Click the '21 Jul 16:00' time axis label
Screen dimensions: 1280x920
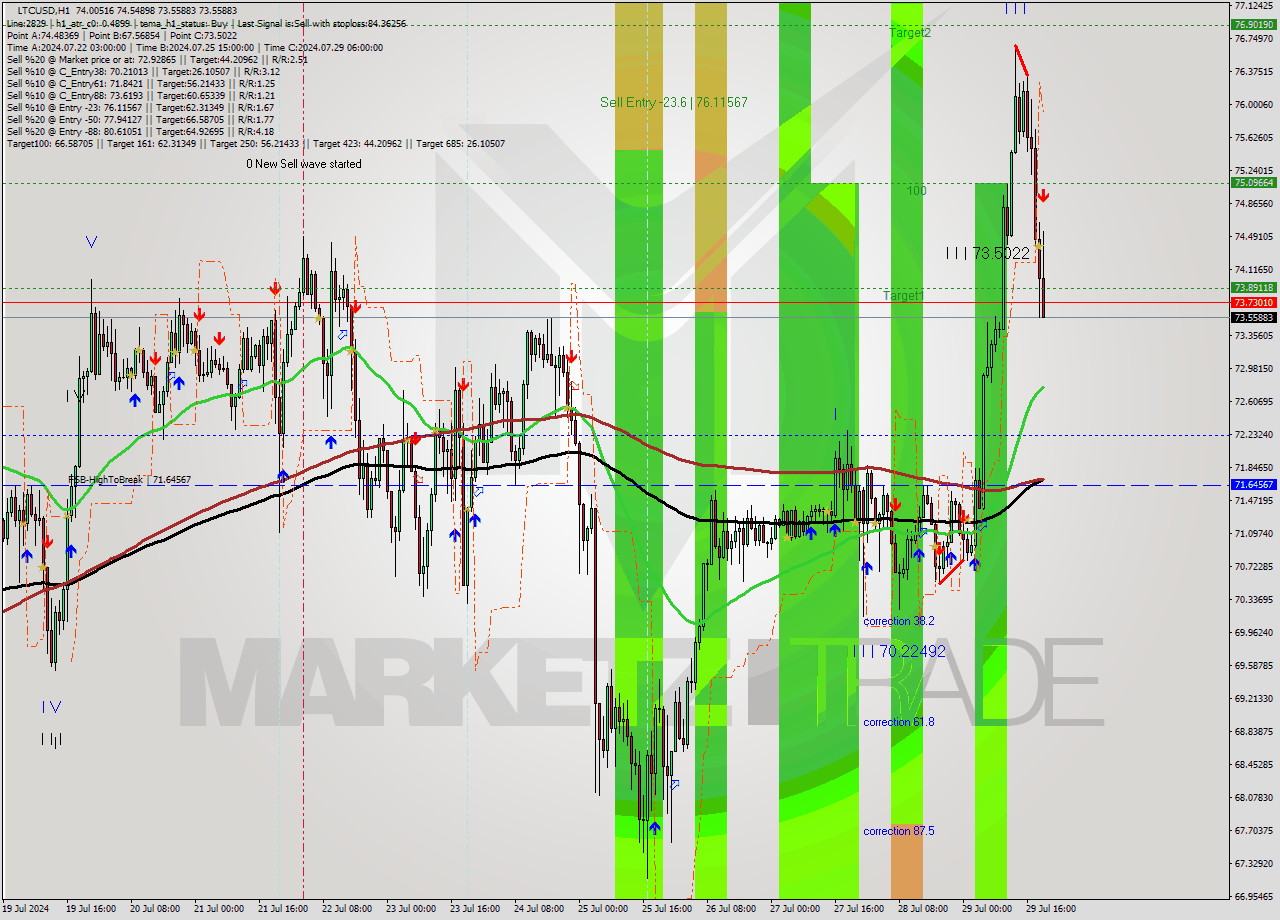283,909
